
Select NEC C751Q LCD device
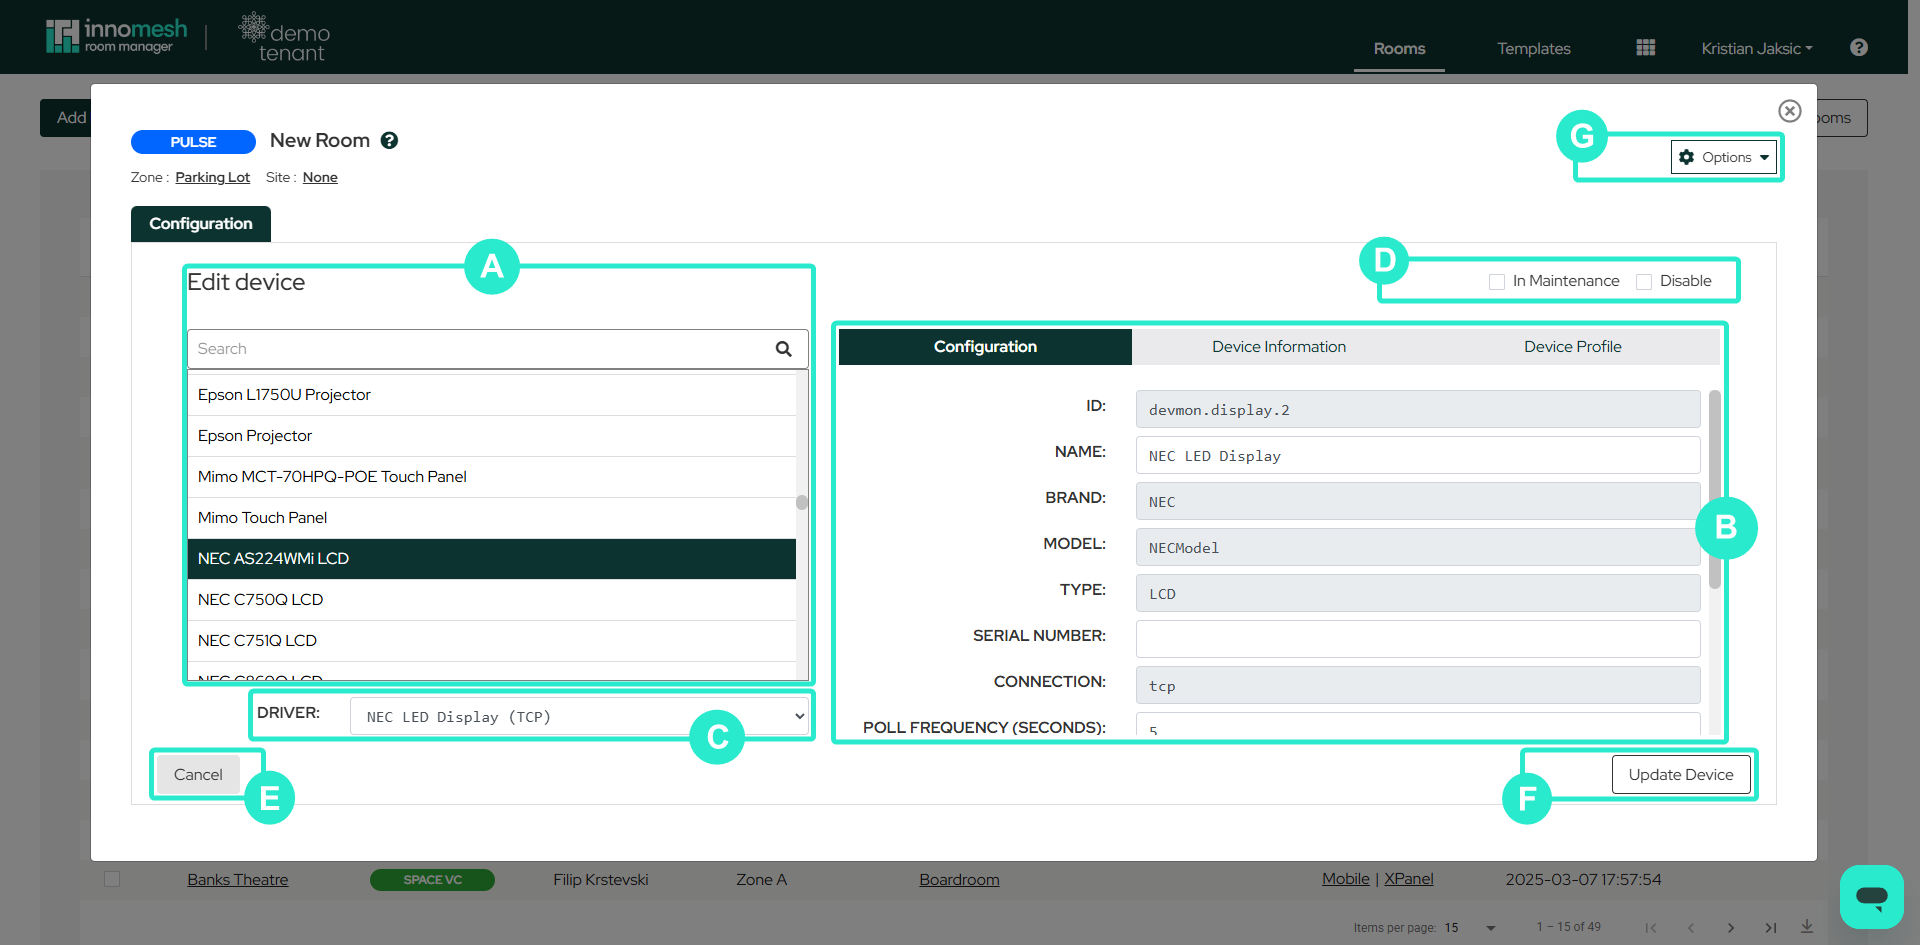tap(492, 641)
